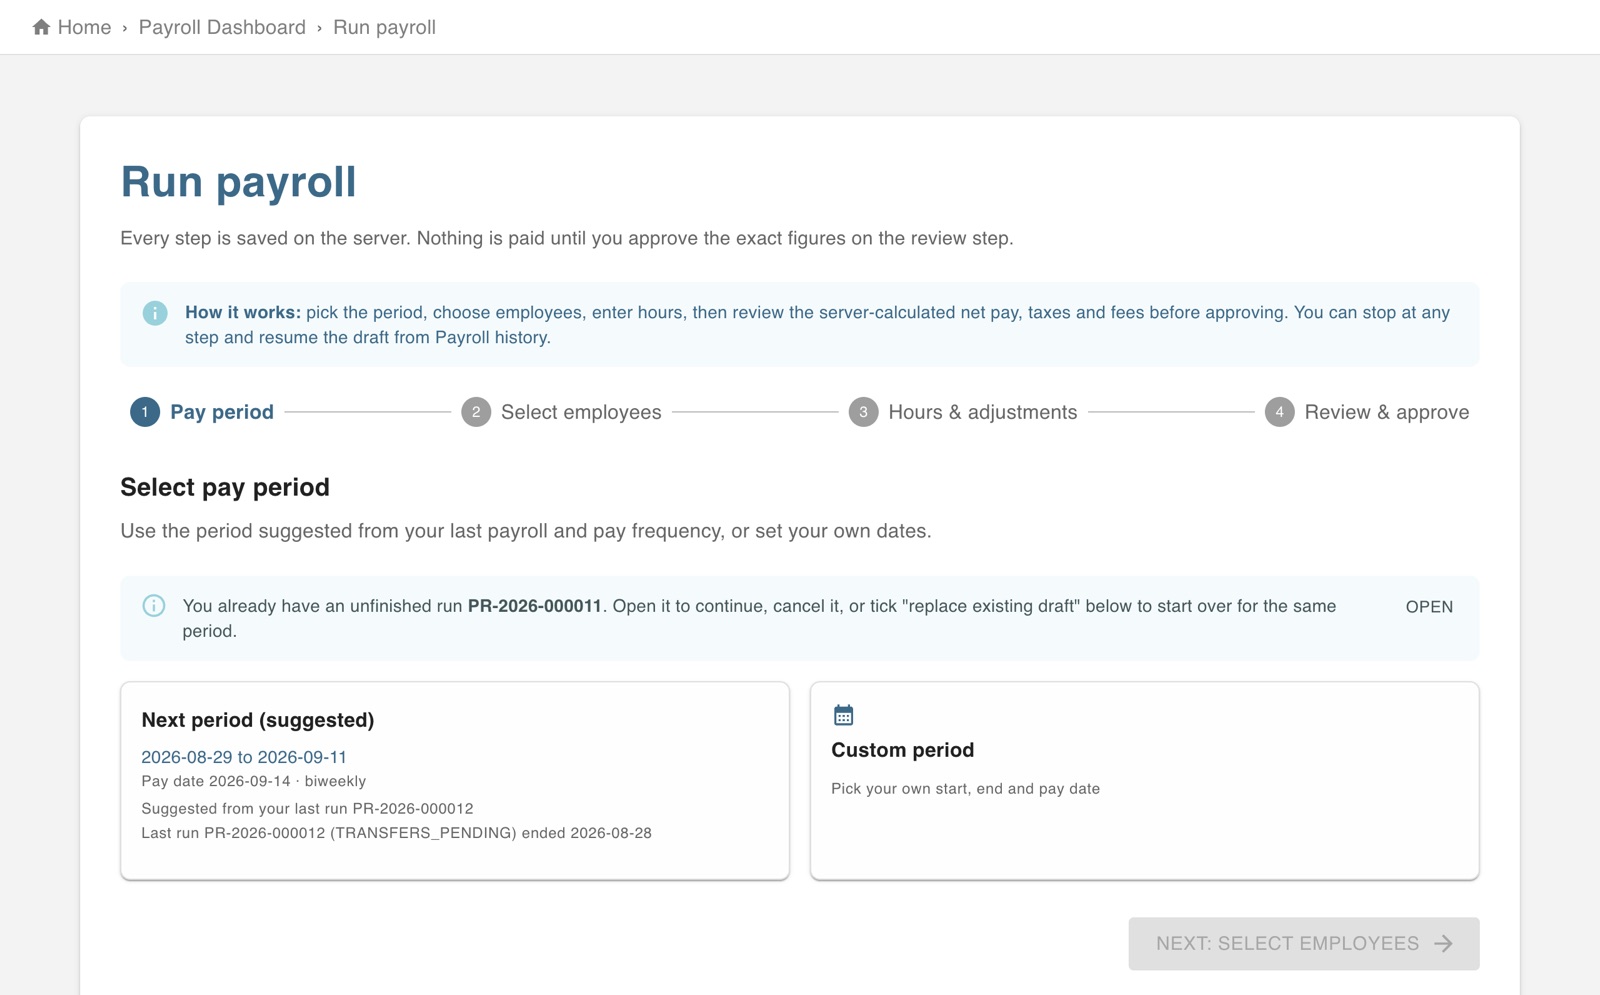The width and height of the screenshot is (1600, 995).
Task: Select step 4 Review & approve
Action: click(1367, 412)
